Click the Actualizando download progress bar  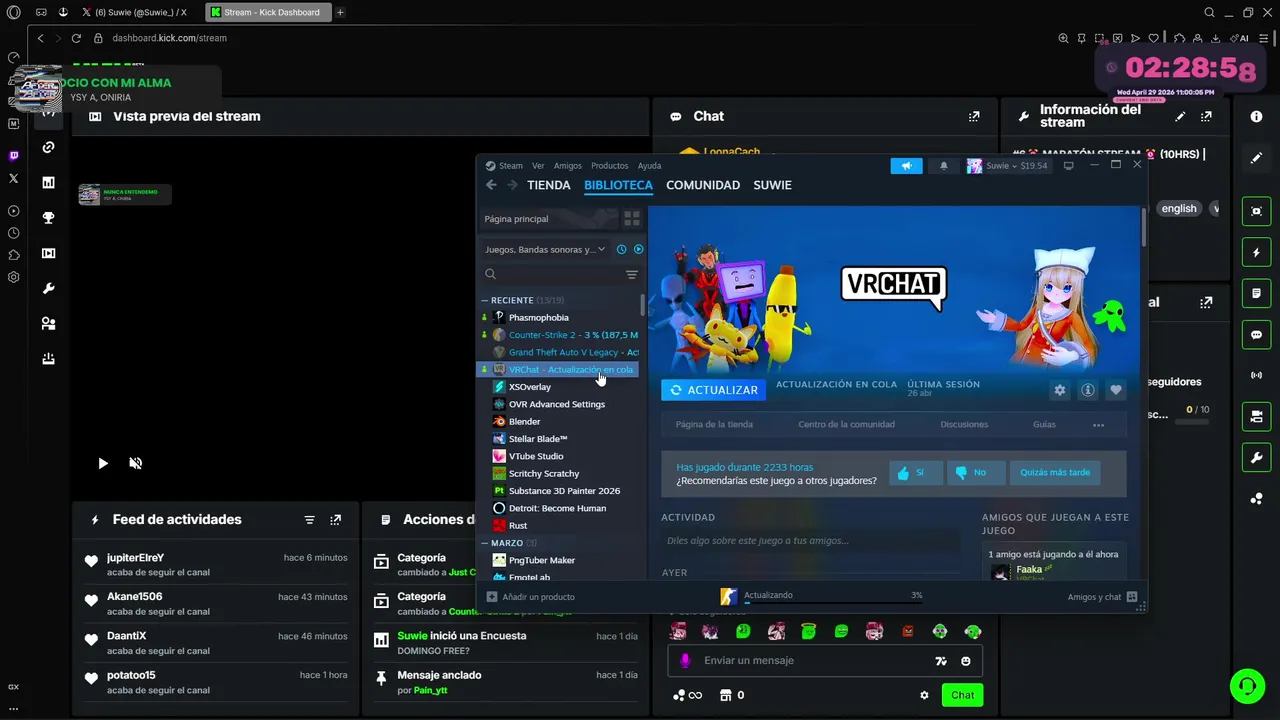(x=833, y=604)
